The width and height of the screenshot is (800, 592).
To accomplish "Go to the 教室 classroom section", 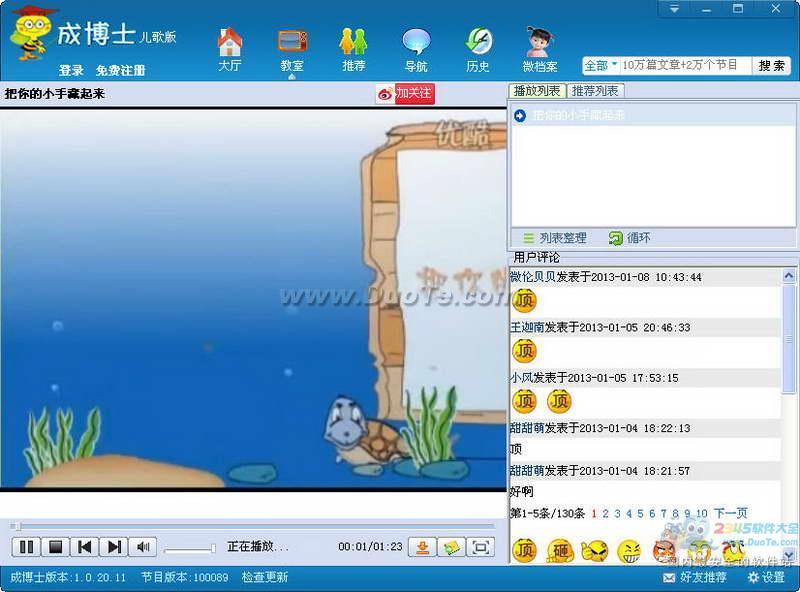I will (x=292, y=48).
